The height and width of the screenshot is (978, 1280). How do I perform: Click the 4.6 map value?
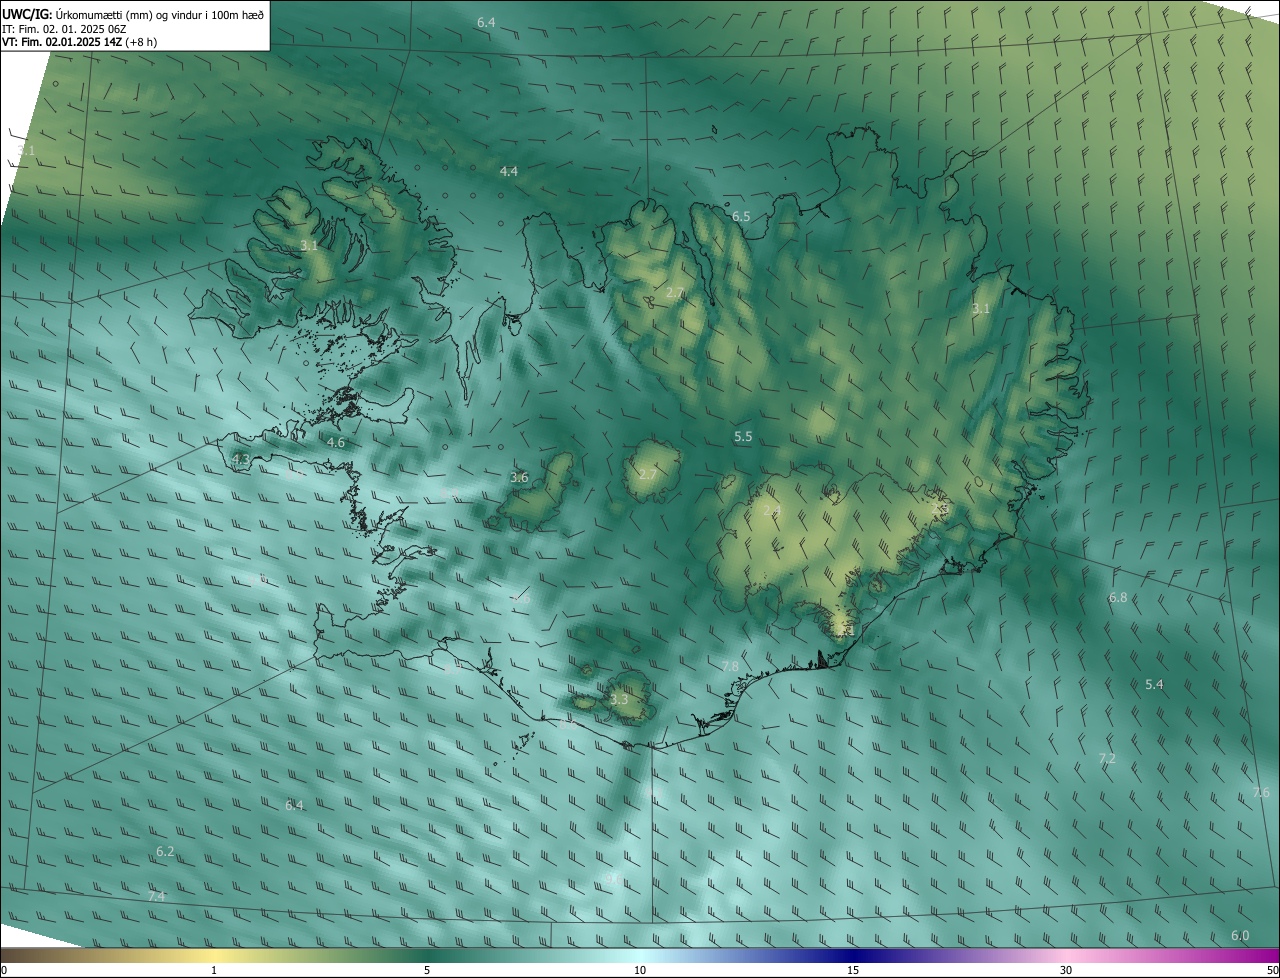(336, 443)
